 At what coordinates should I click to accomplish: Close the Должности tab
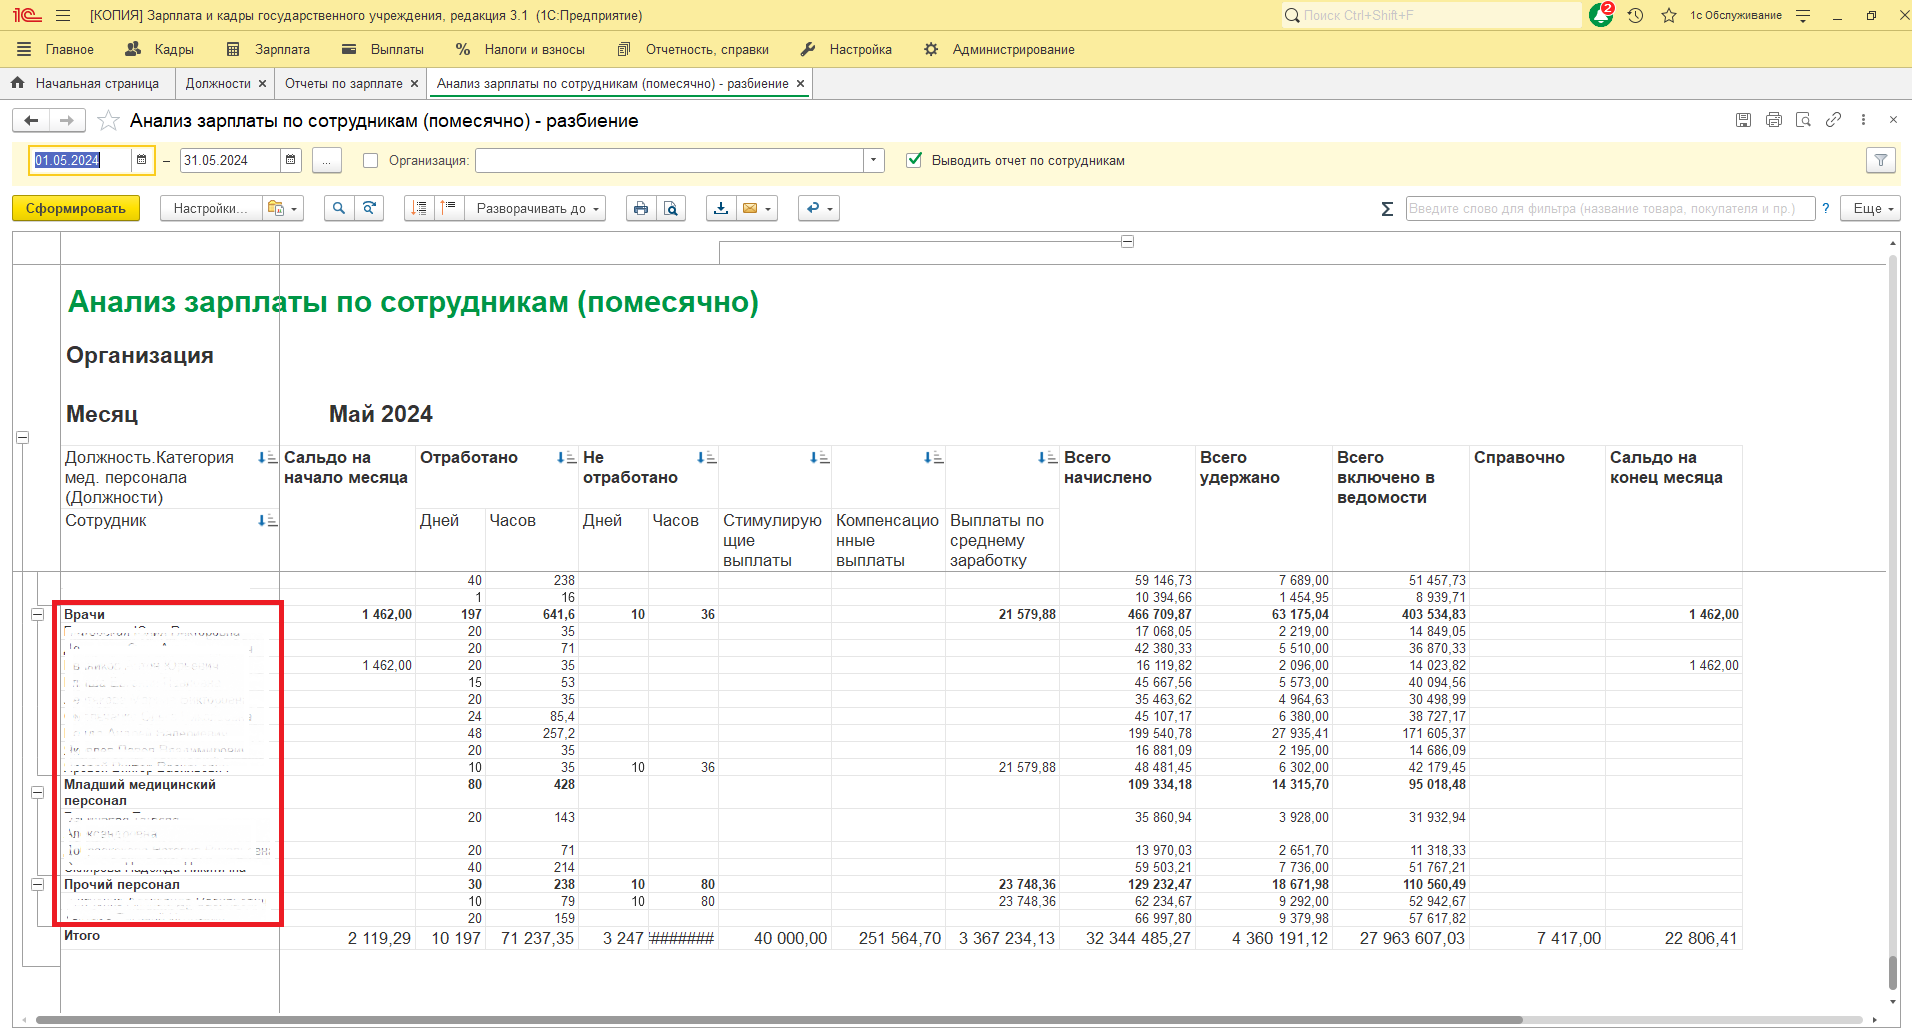pos(262,84)
